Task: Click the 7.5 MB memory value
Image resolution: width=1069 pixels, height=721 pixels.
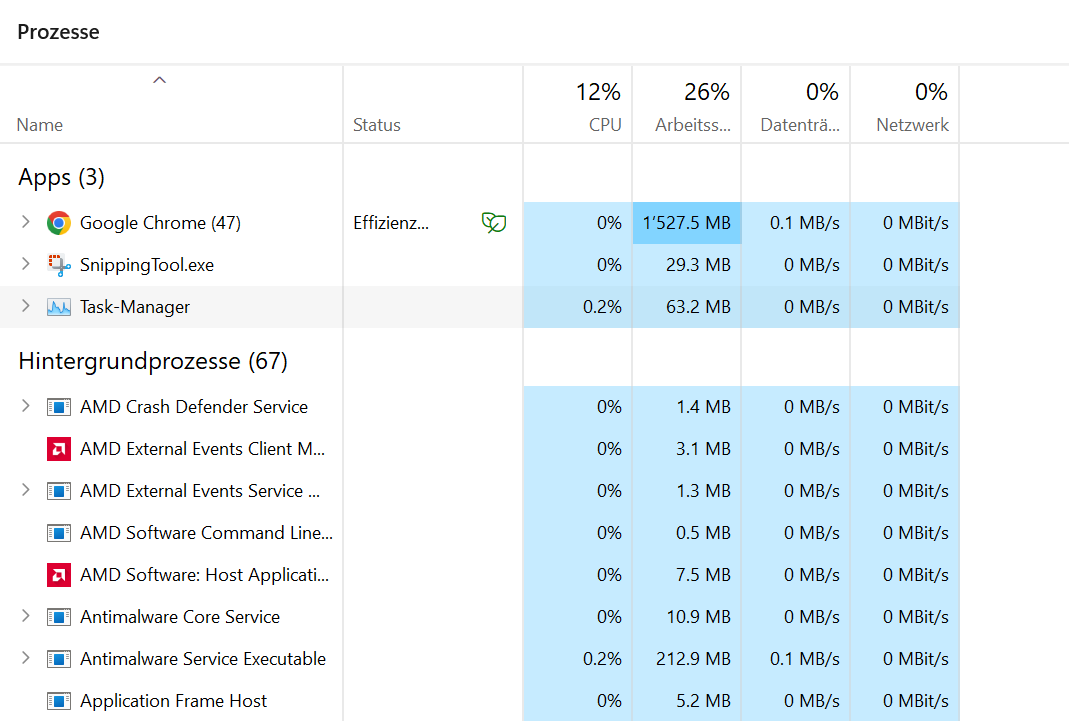Action: 703,575
